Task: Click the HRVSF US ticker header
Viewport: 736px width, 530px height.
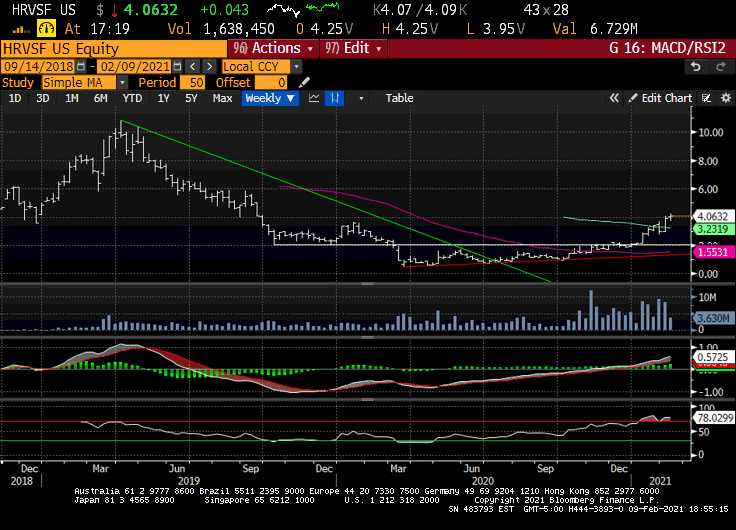Action: 44,10
